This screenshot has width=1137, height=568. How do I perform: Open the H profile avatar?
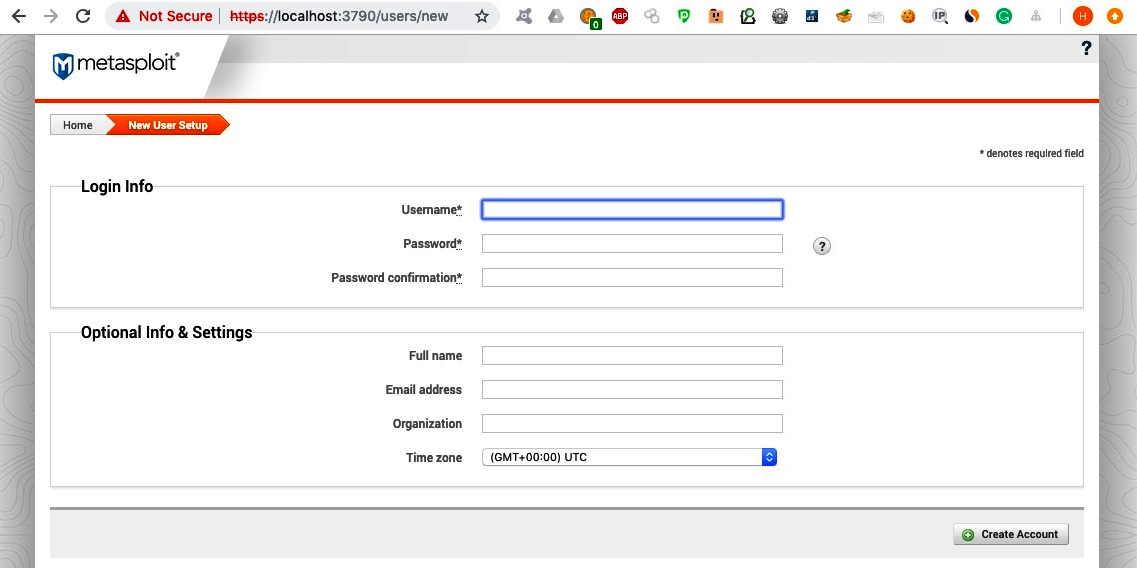[x=1083, y=16]
